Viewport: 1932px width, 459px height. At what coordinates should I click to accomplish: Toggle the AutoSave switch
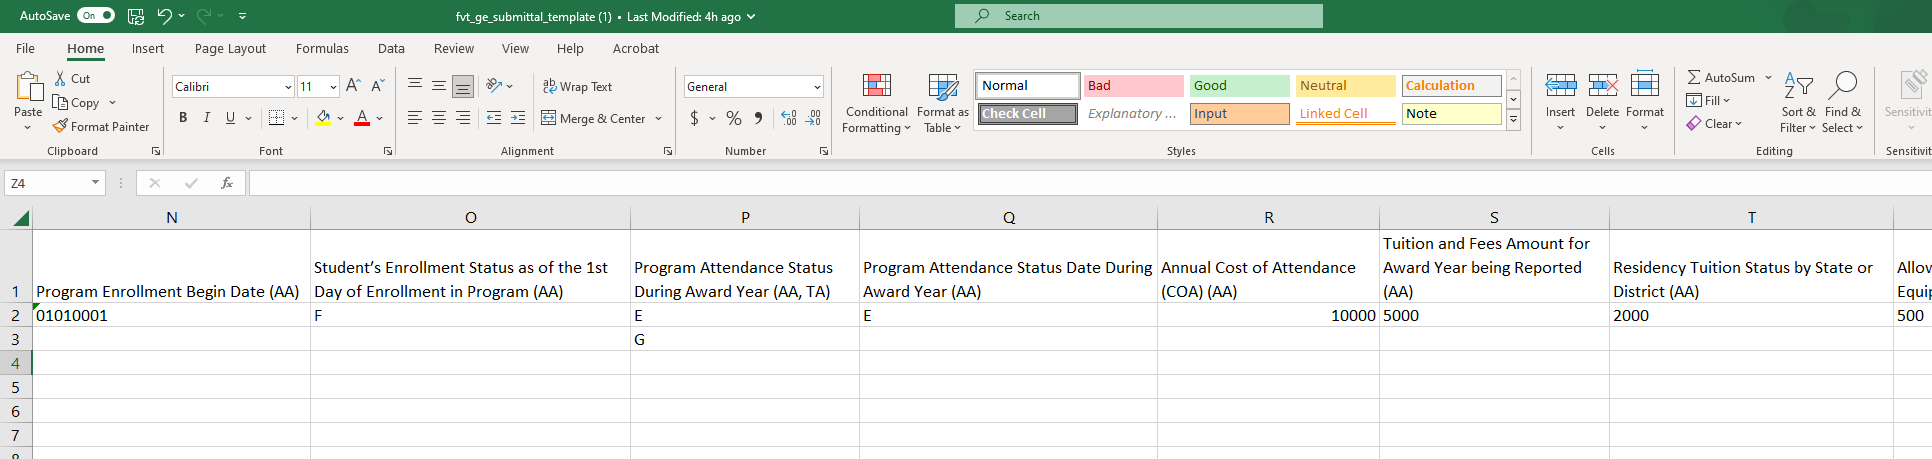pos(96,16)
